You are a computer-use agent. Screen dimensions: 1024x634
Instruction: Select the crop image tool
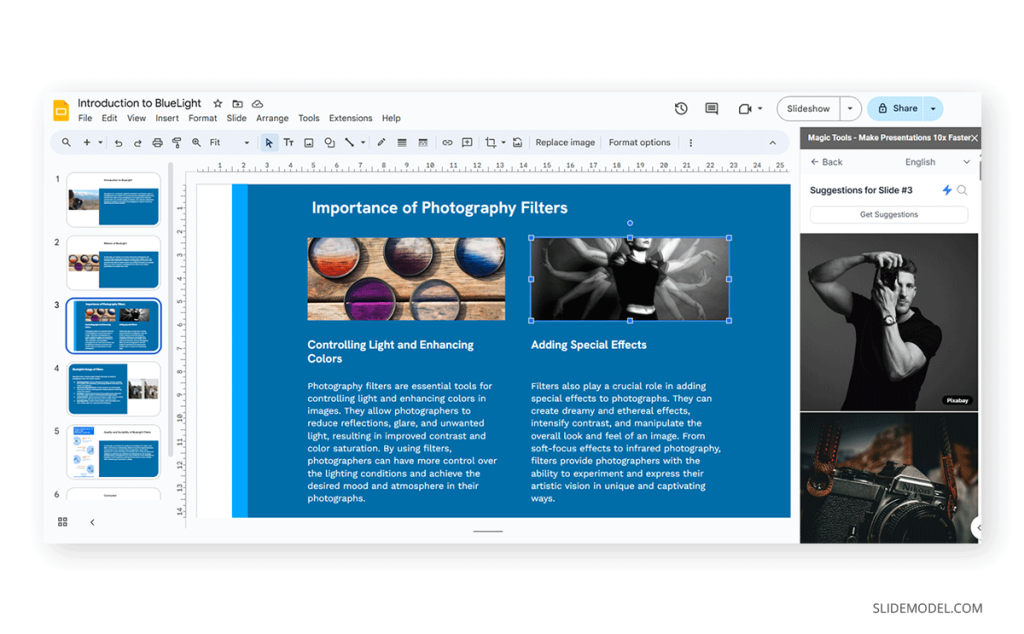[x=490, y=143]
